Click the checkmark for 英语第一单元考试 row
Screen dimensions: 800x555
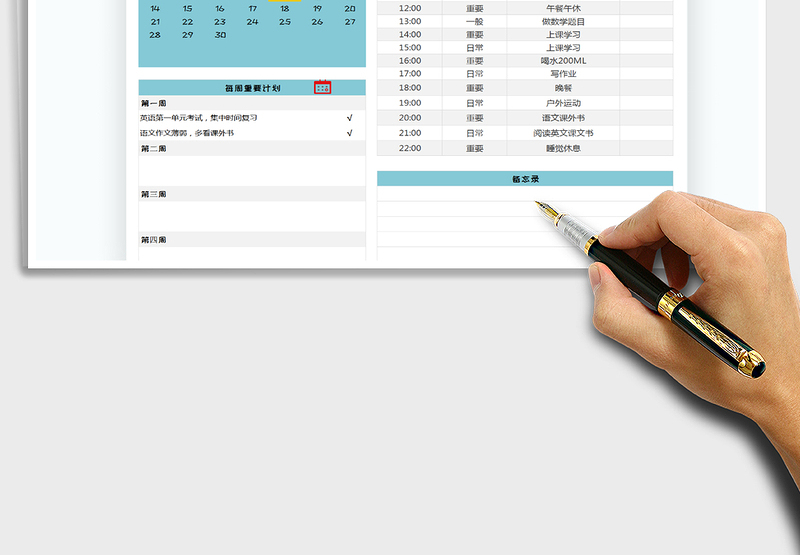click(x=349, y=118)
